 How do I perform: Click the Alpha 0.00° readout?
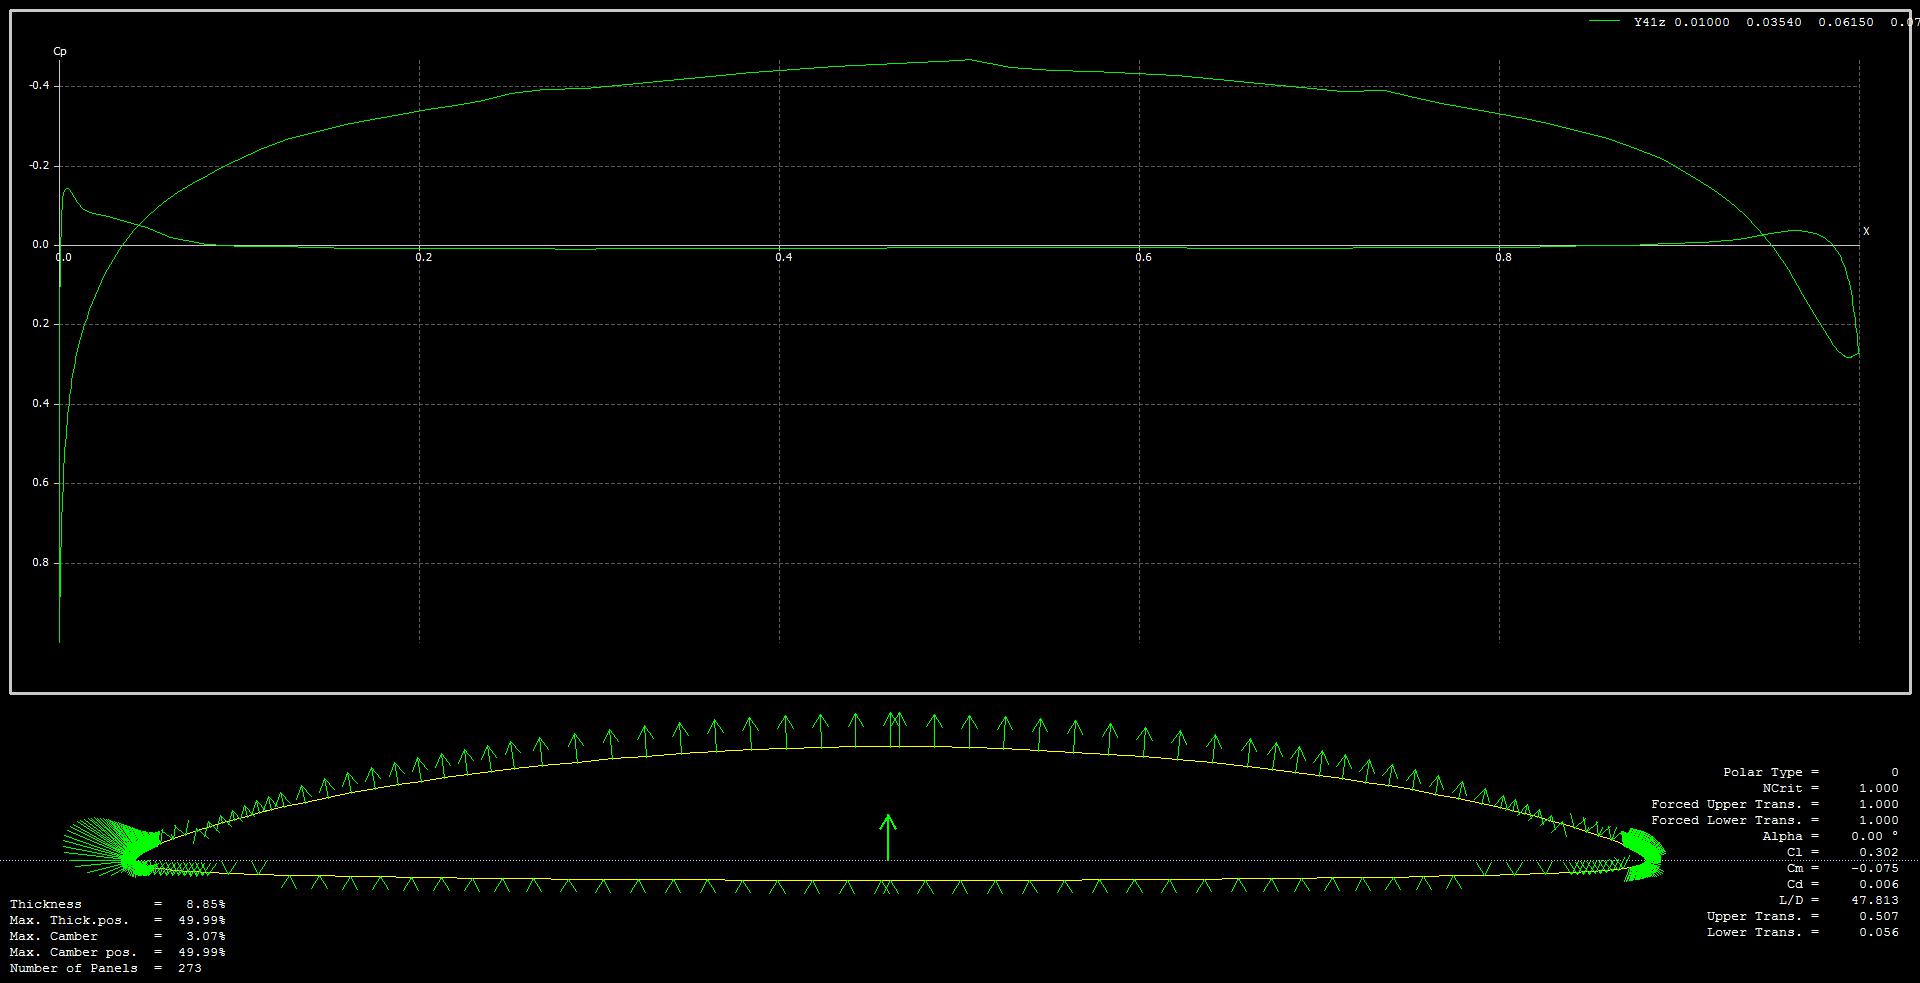tap(1874, 836)
